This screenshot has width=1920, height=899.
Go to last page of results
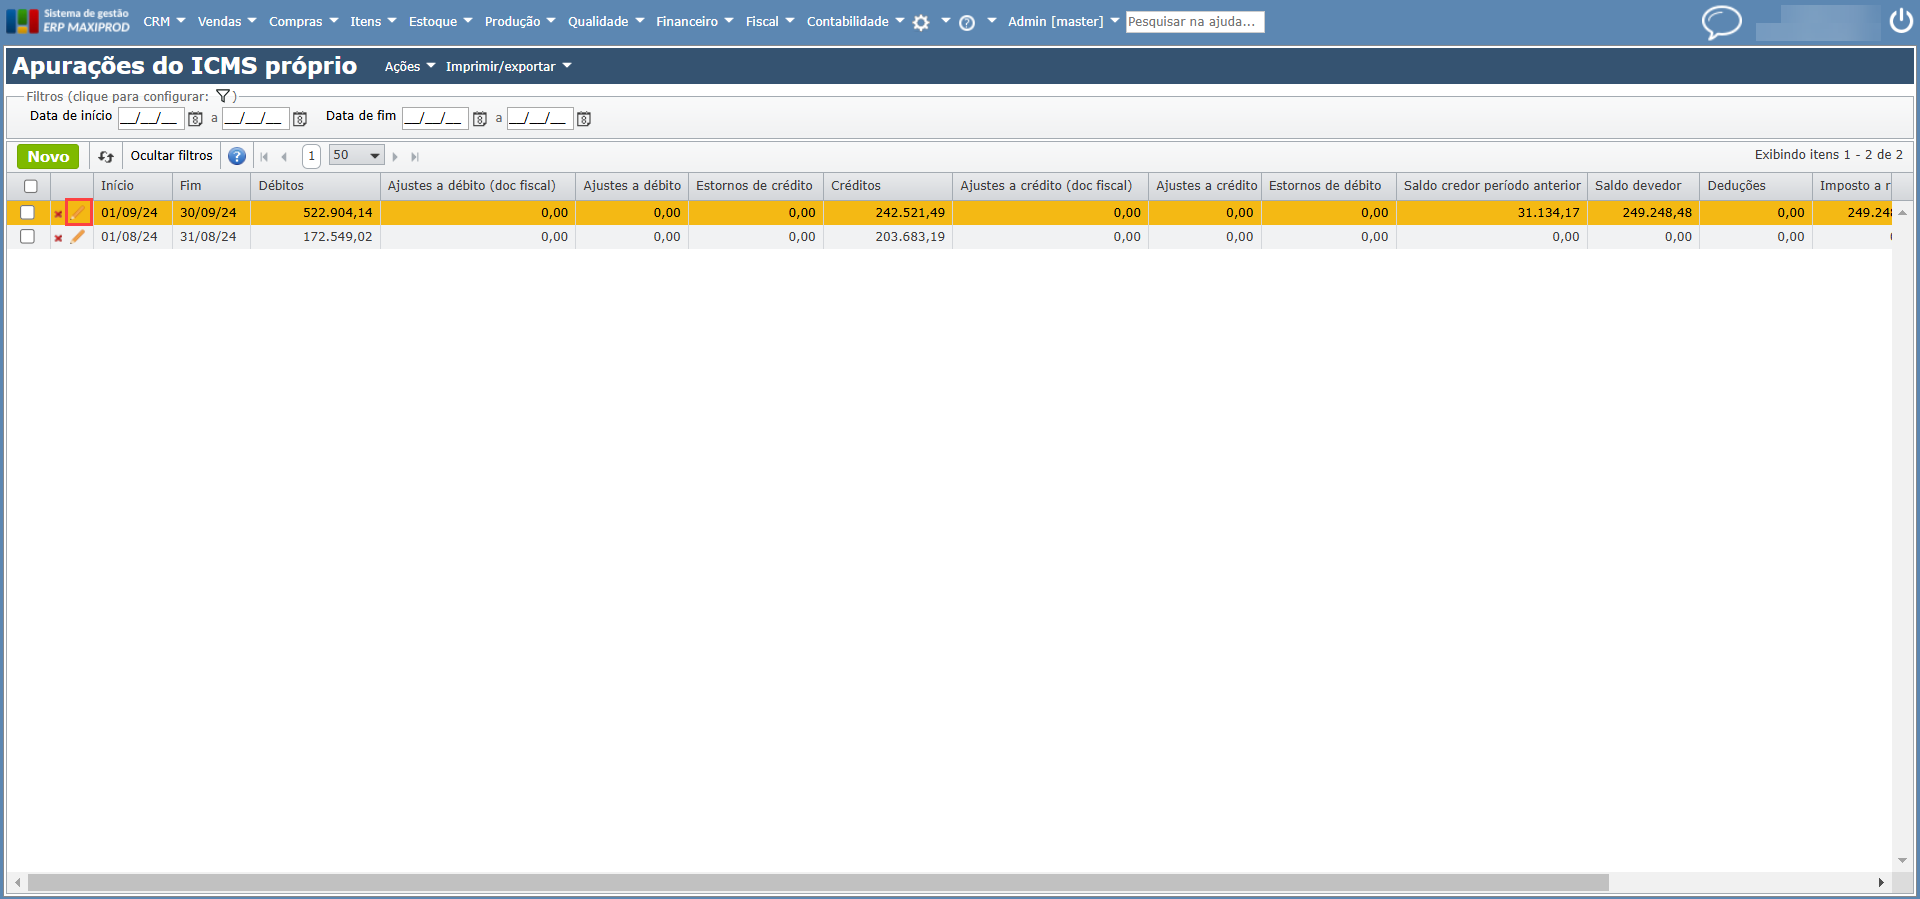415,157
